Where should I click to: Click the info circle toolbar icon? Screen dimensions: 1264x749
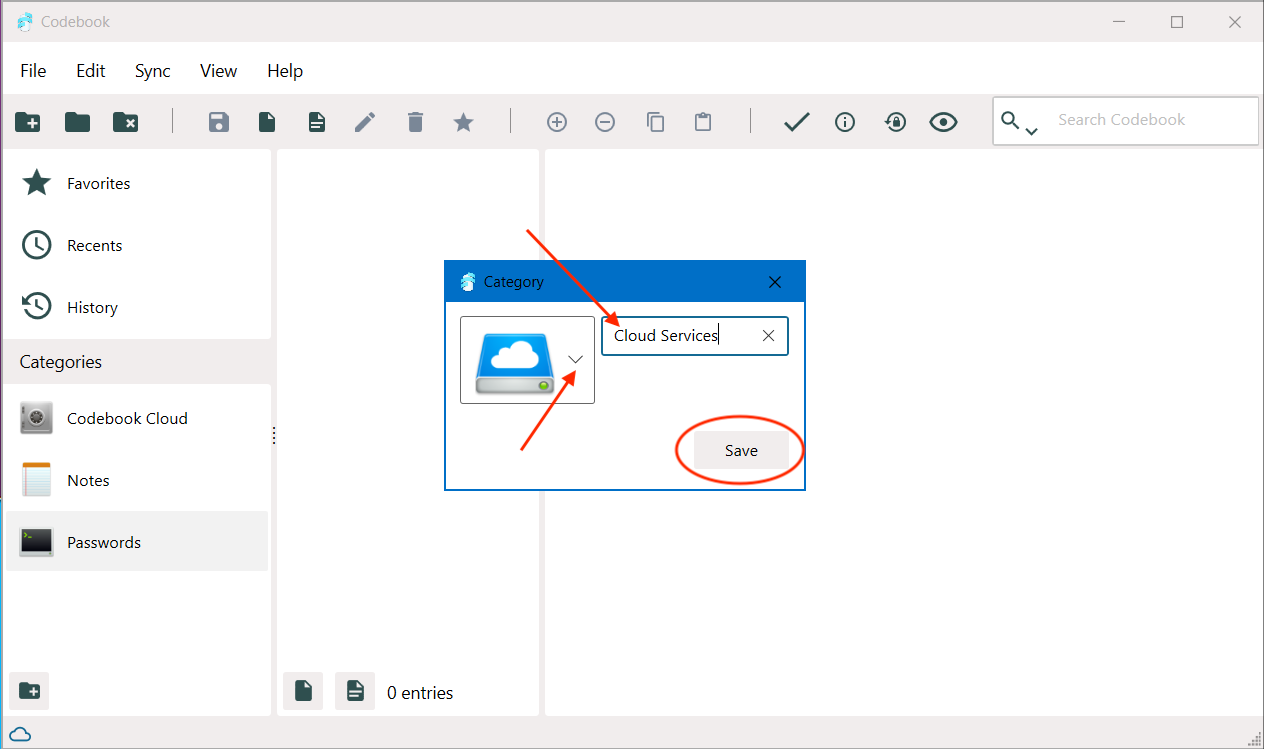[x=845, y=122]
